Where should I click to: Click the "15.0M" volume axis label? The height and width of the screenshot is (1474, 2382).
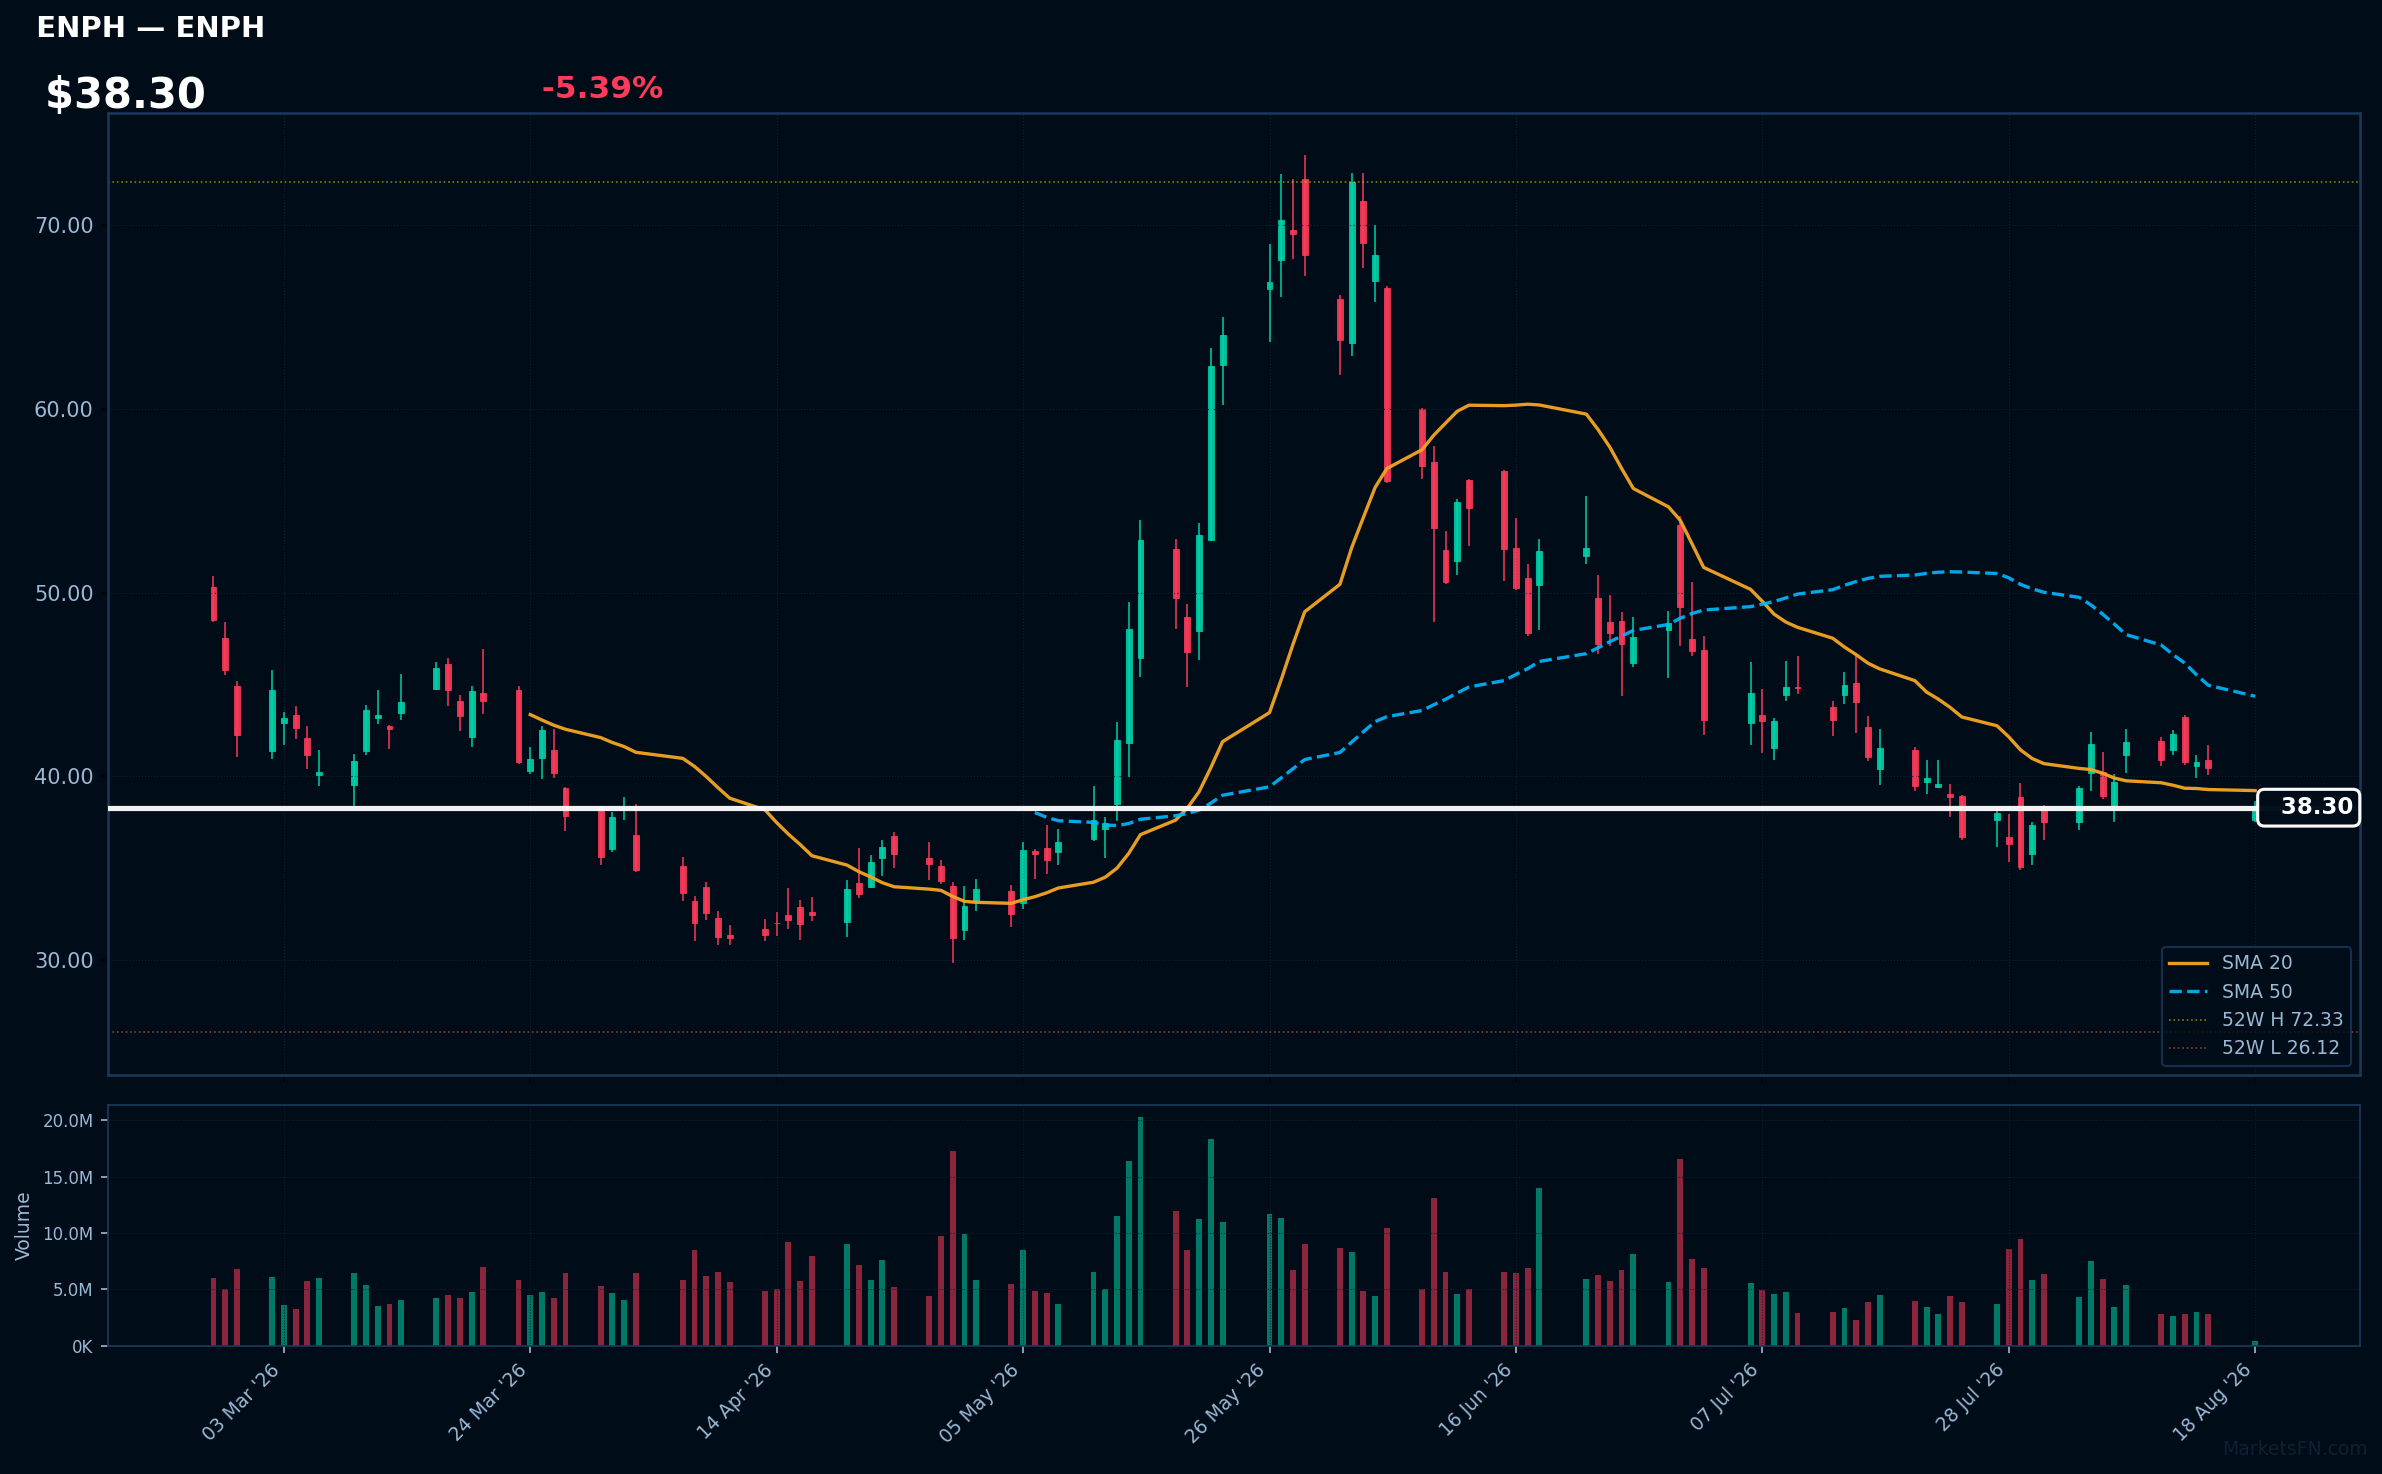pyautogui.click(x=68, y=1178)
